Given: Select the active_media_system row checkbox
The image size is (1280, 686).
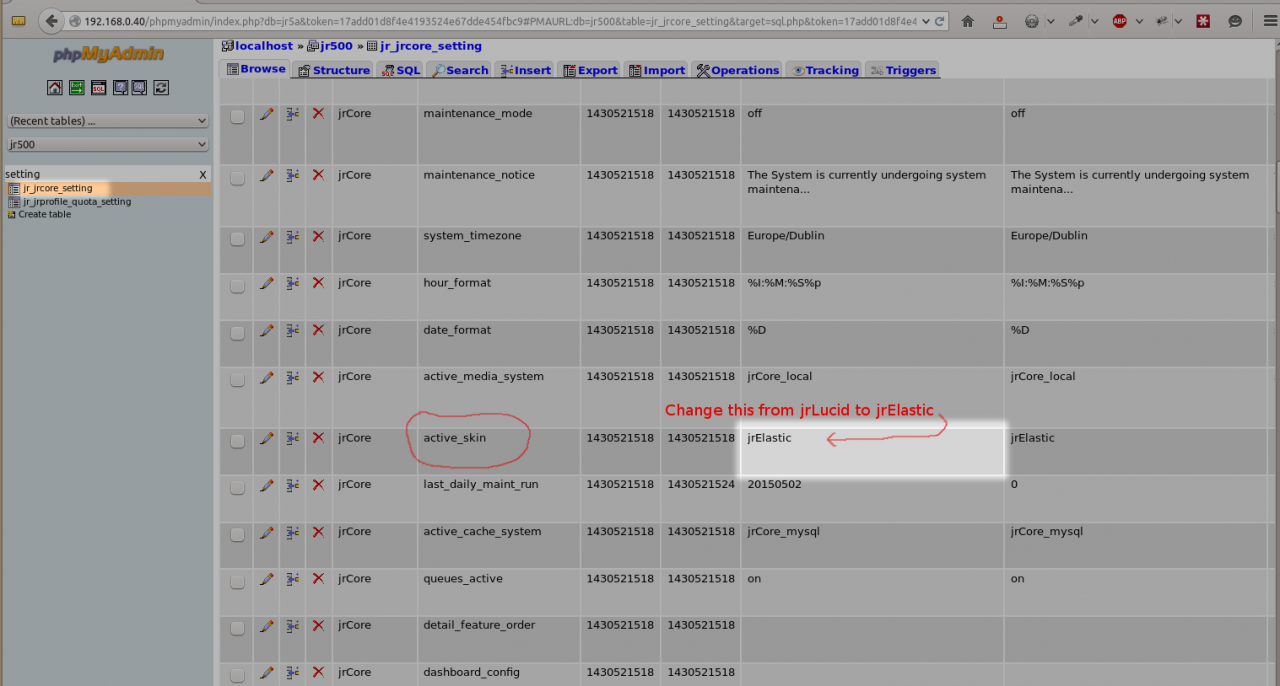Looking at the screenshot, I should 237,380.
